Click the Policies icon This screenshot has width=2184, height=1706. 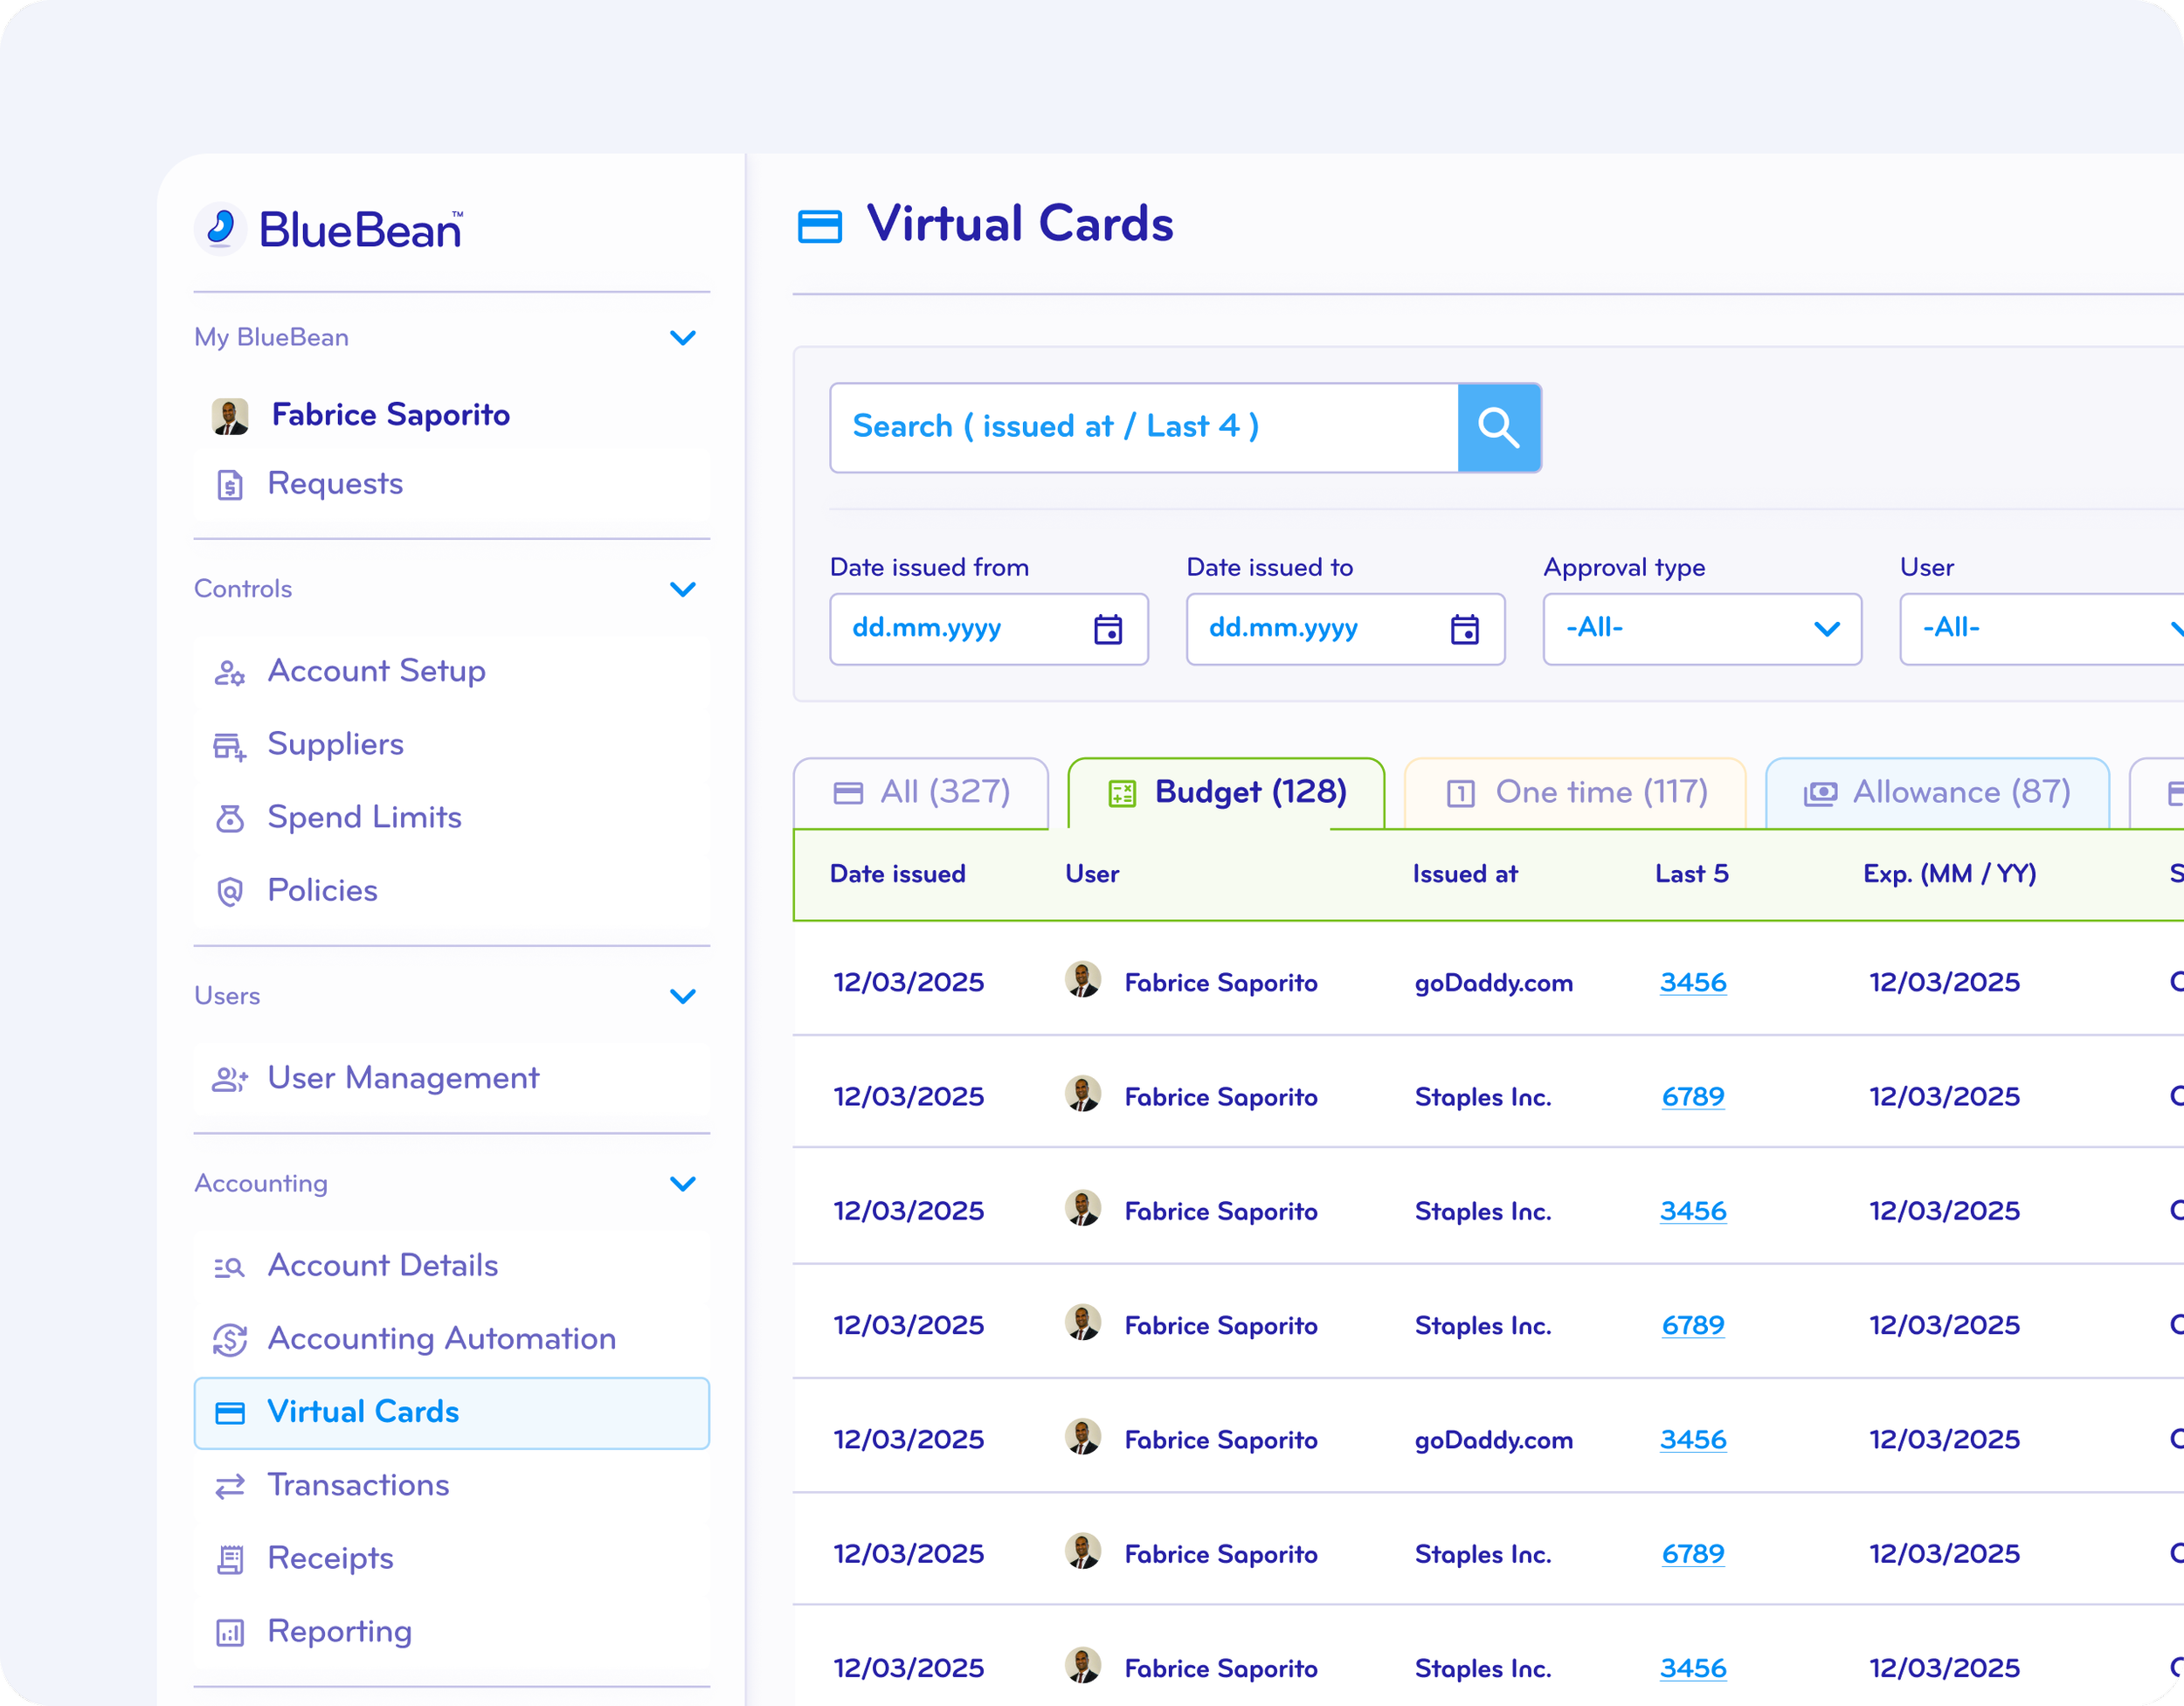(x=229, y=891)
